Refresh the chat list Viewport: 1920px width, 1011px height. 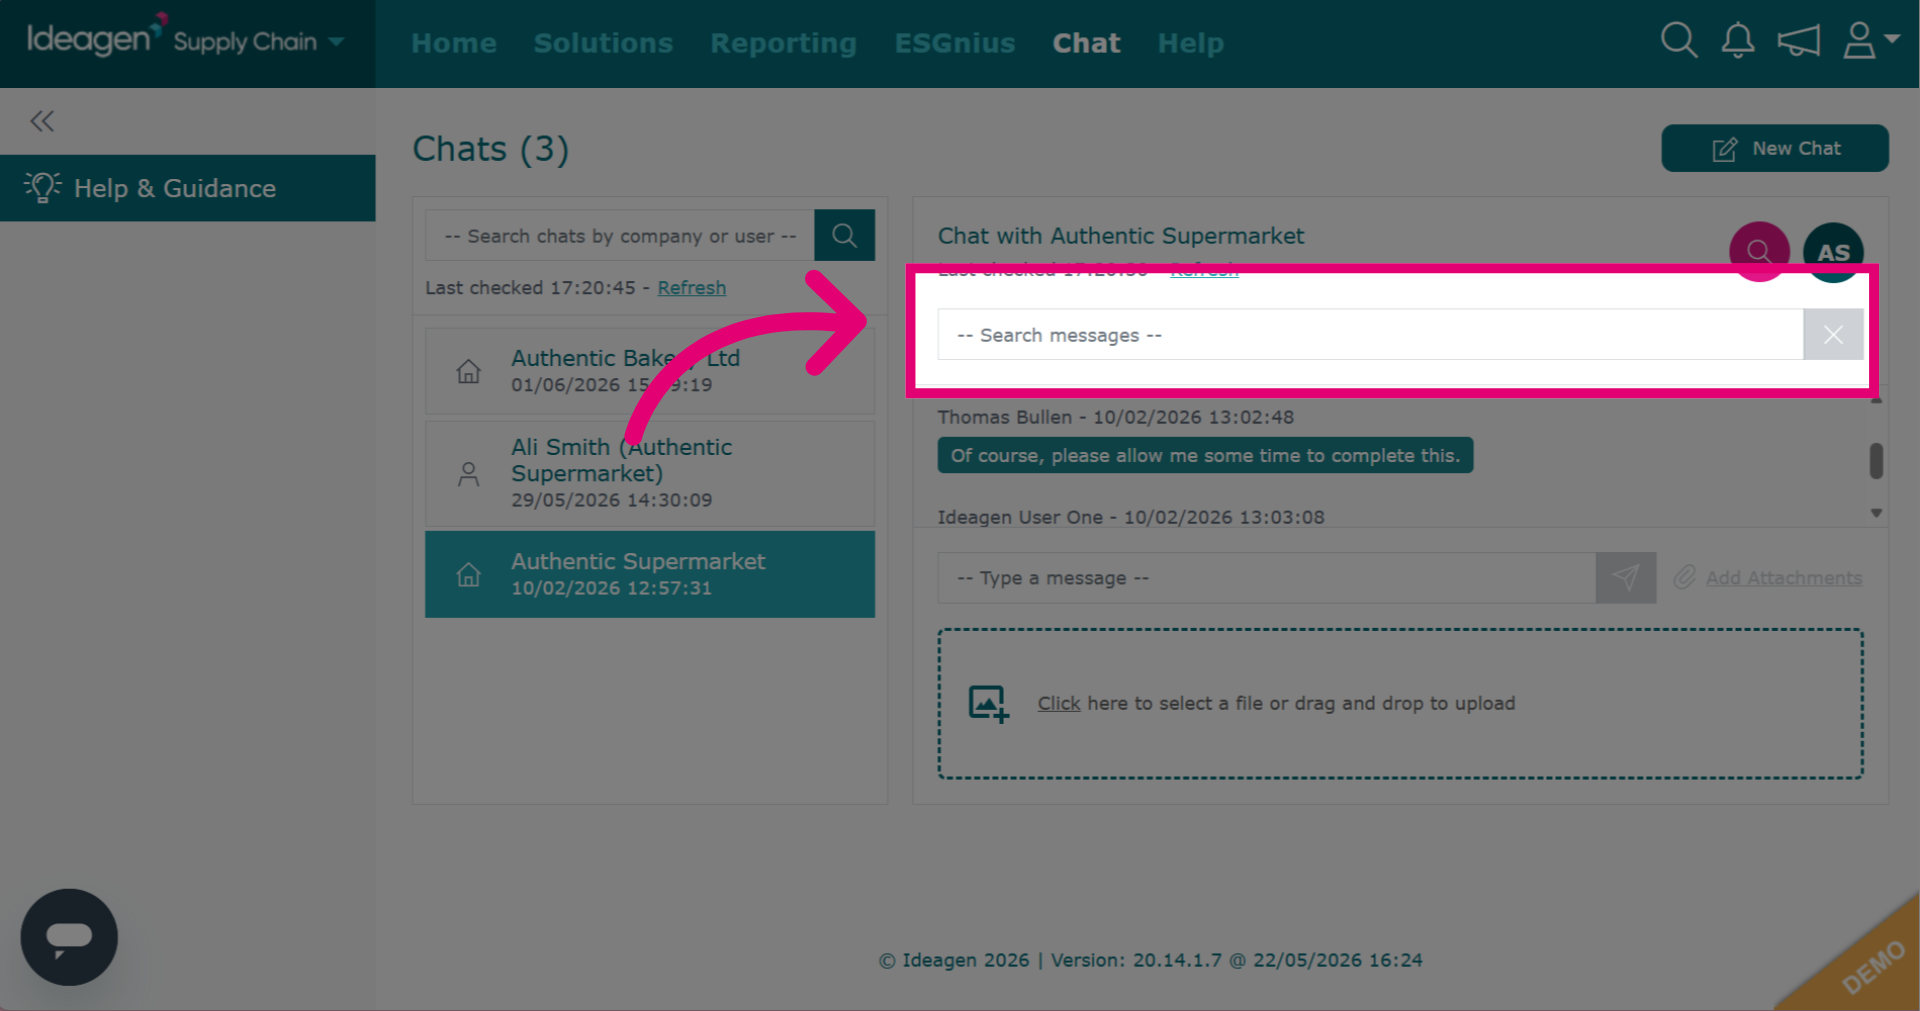pos(692,288)
